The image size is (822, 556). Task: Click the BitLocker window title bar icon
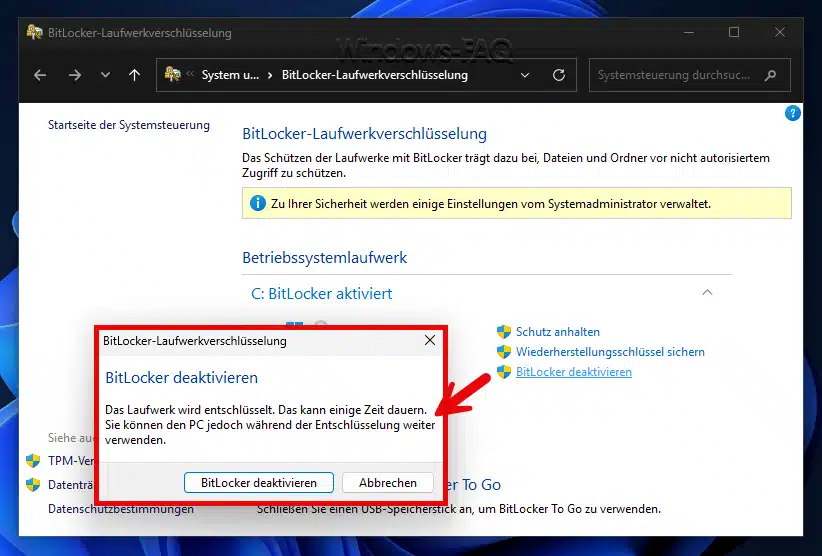click(35, 32)
